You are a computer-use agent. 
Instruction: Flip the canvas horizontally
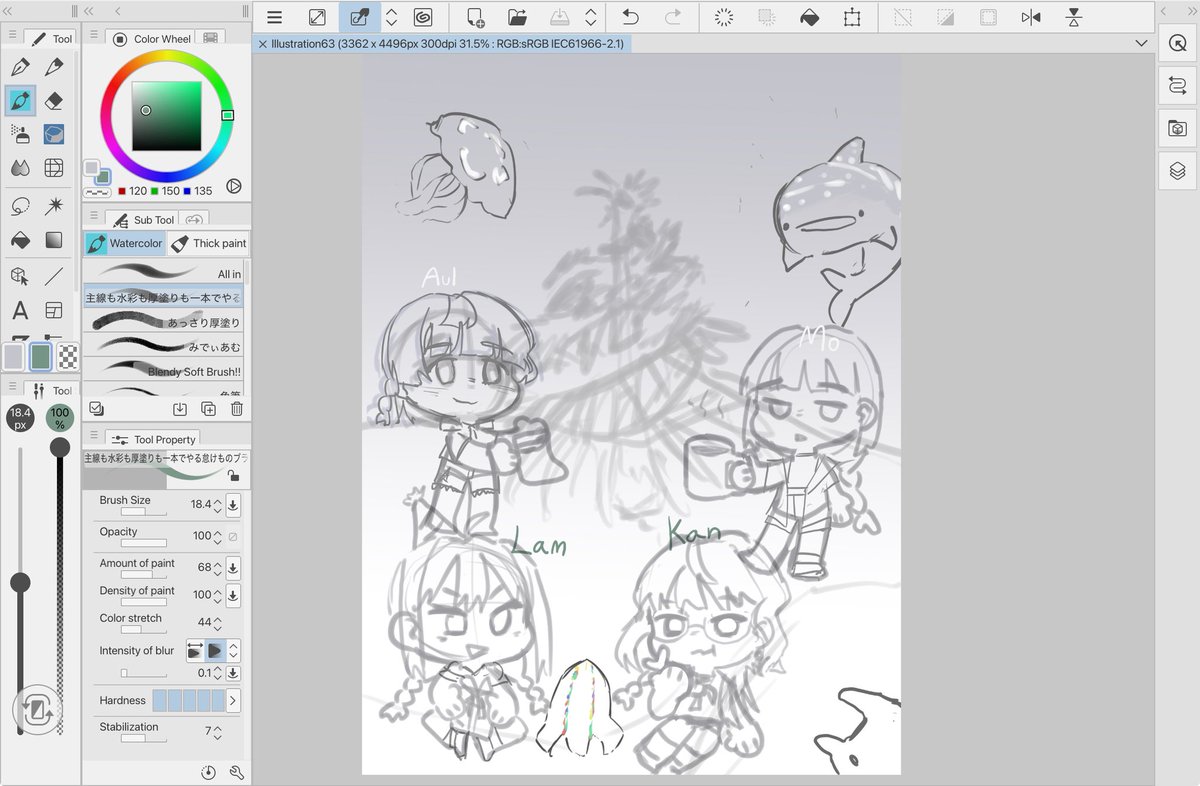point(1031,17)
